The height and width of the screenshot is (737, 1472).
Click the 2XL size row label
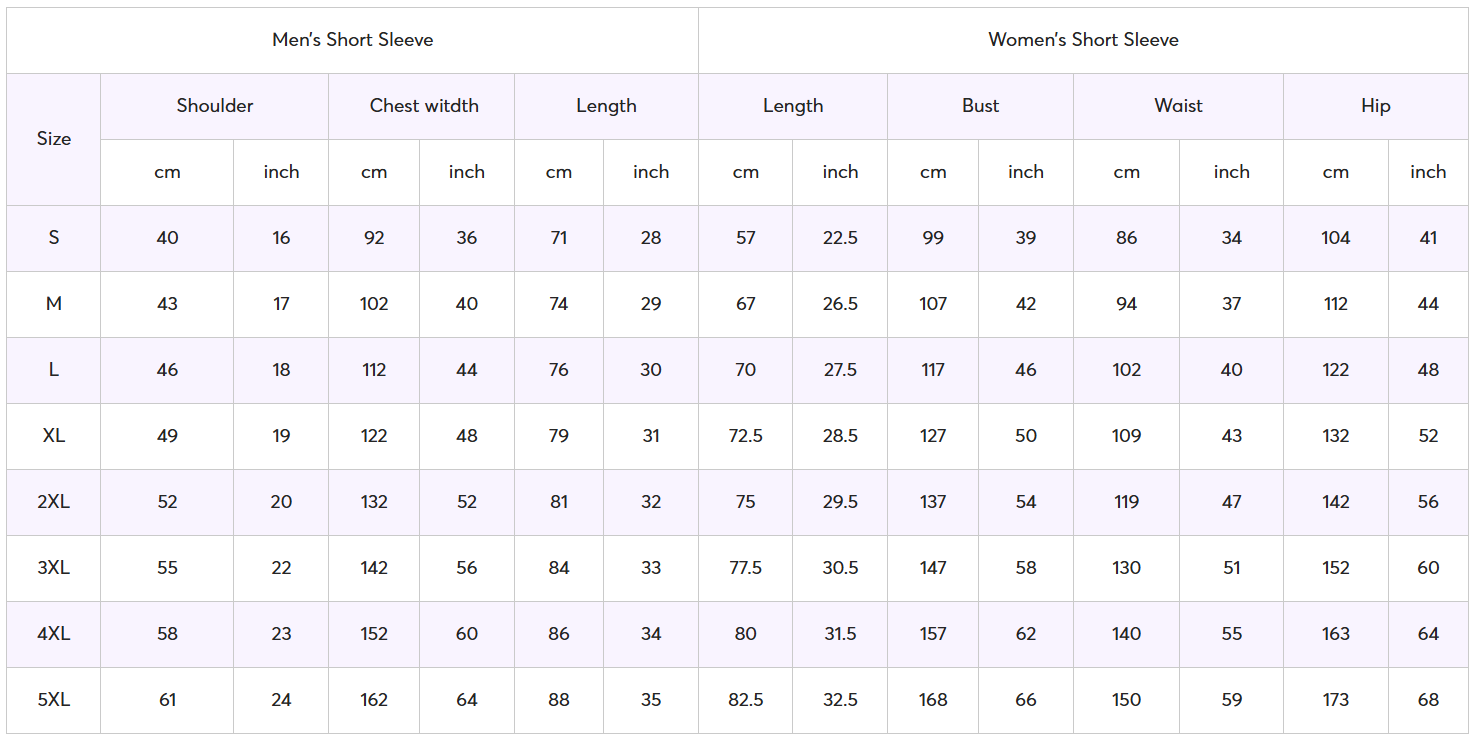(x=54, y=502)
